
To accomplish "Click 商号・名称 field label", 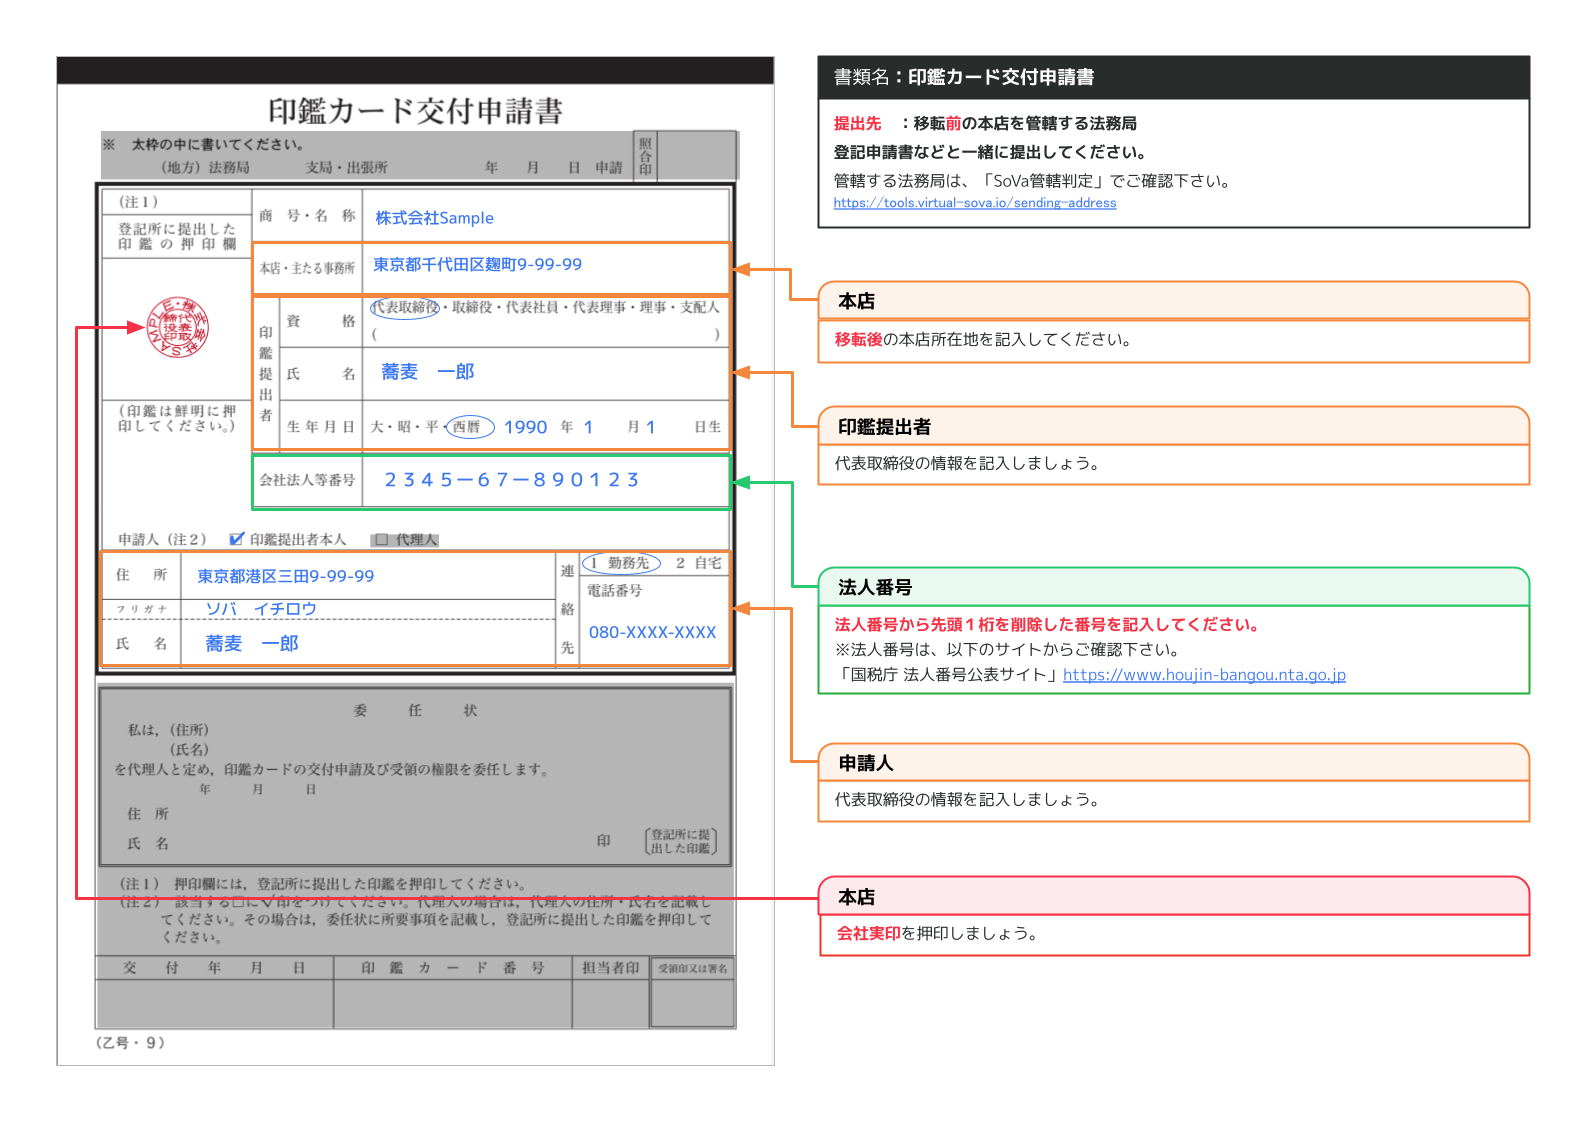I will click(307, 216).
